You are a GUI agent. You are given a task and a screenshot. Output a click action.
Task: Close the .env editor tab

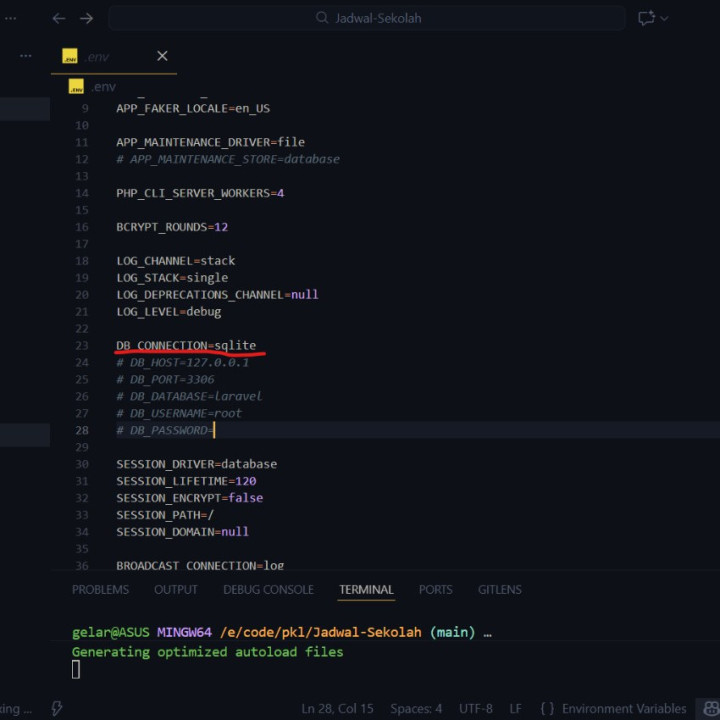pos(162,56)
